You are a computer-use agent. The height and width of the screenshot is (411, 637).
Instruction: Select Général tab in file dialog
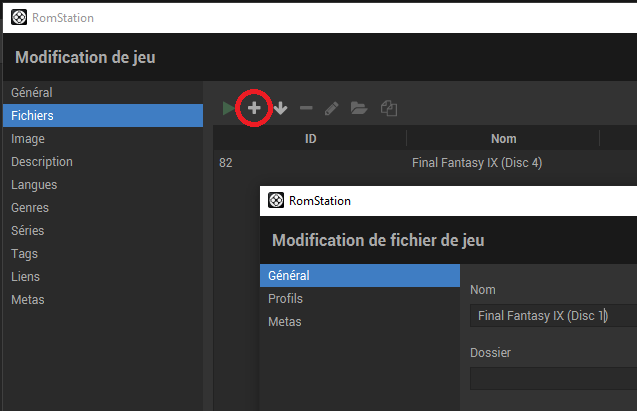coord(360,275)
